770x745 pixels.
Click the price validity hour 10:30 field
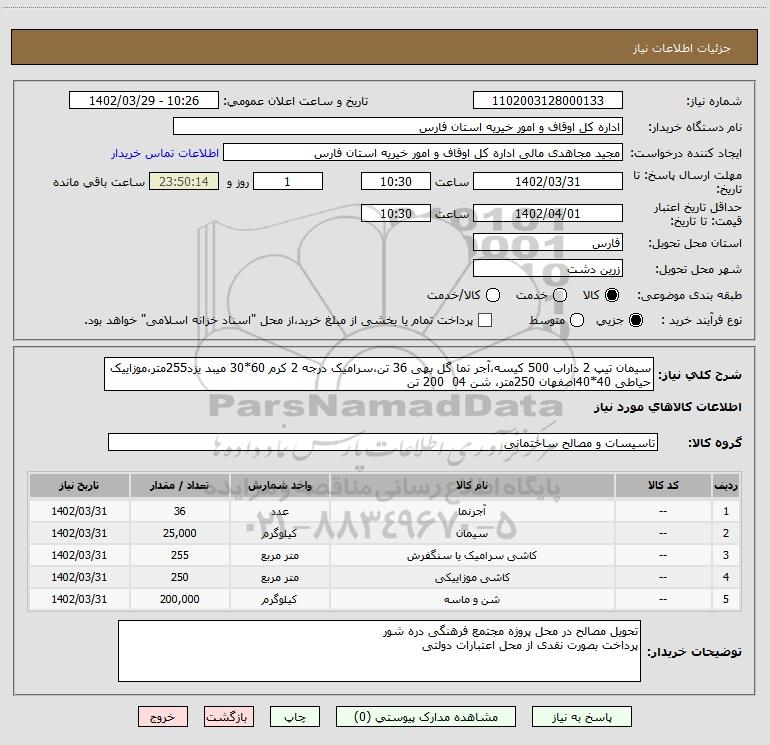click(x=396, y=213)
